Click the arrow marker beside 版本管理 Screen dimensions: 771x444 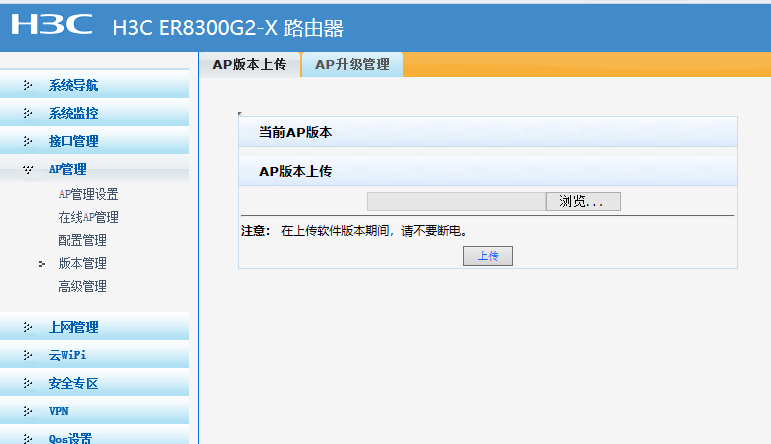point(42,264)
